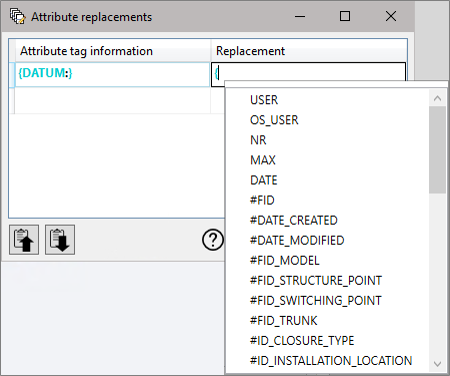Close the Attribute replacements window
450x376 pixels.
[x=391, y=16]
